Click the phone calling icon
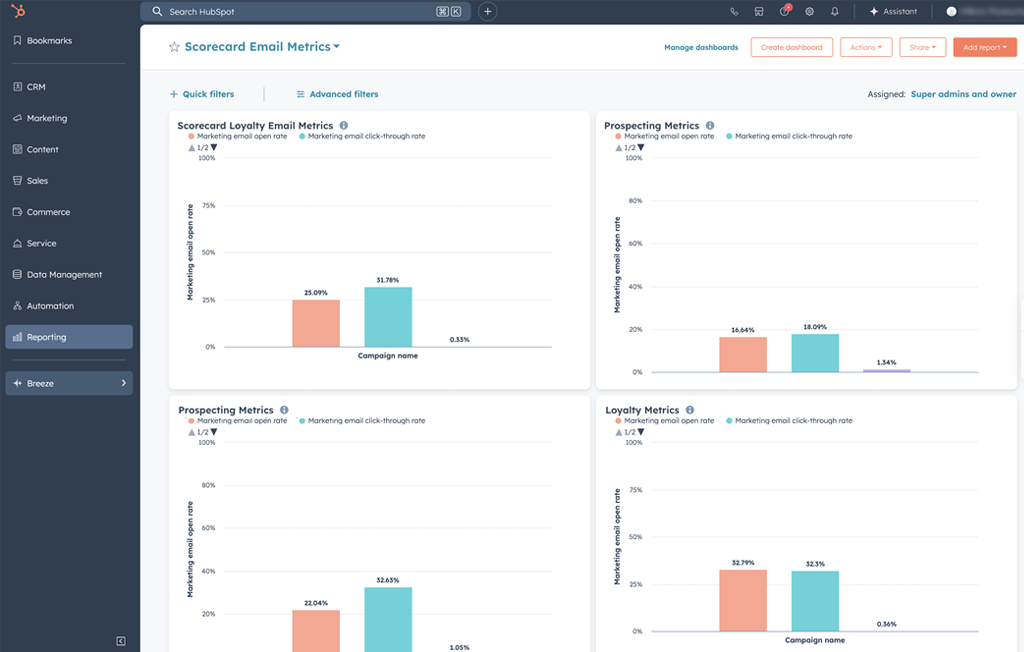The width and height of the screenshot is (1024, 652). 734,12
